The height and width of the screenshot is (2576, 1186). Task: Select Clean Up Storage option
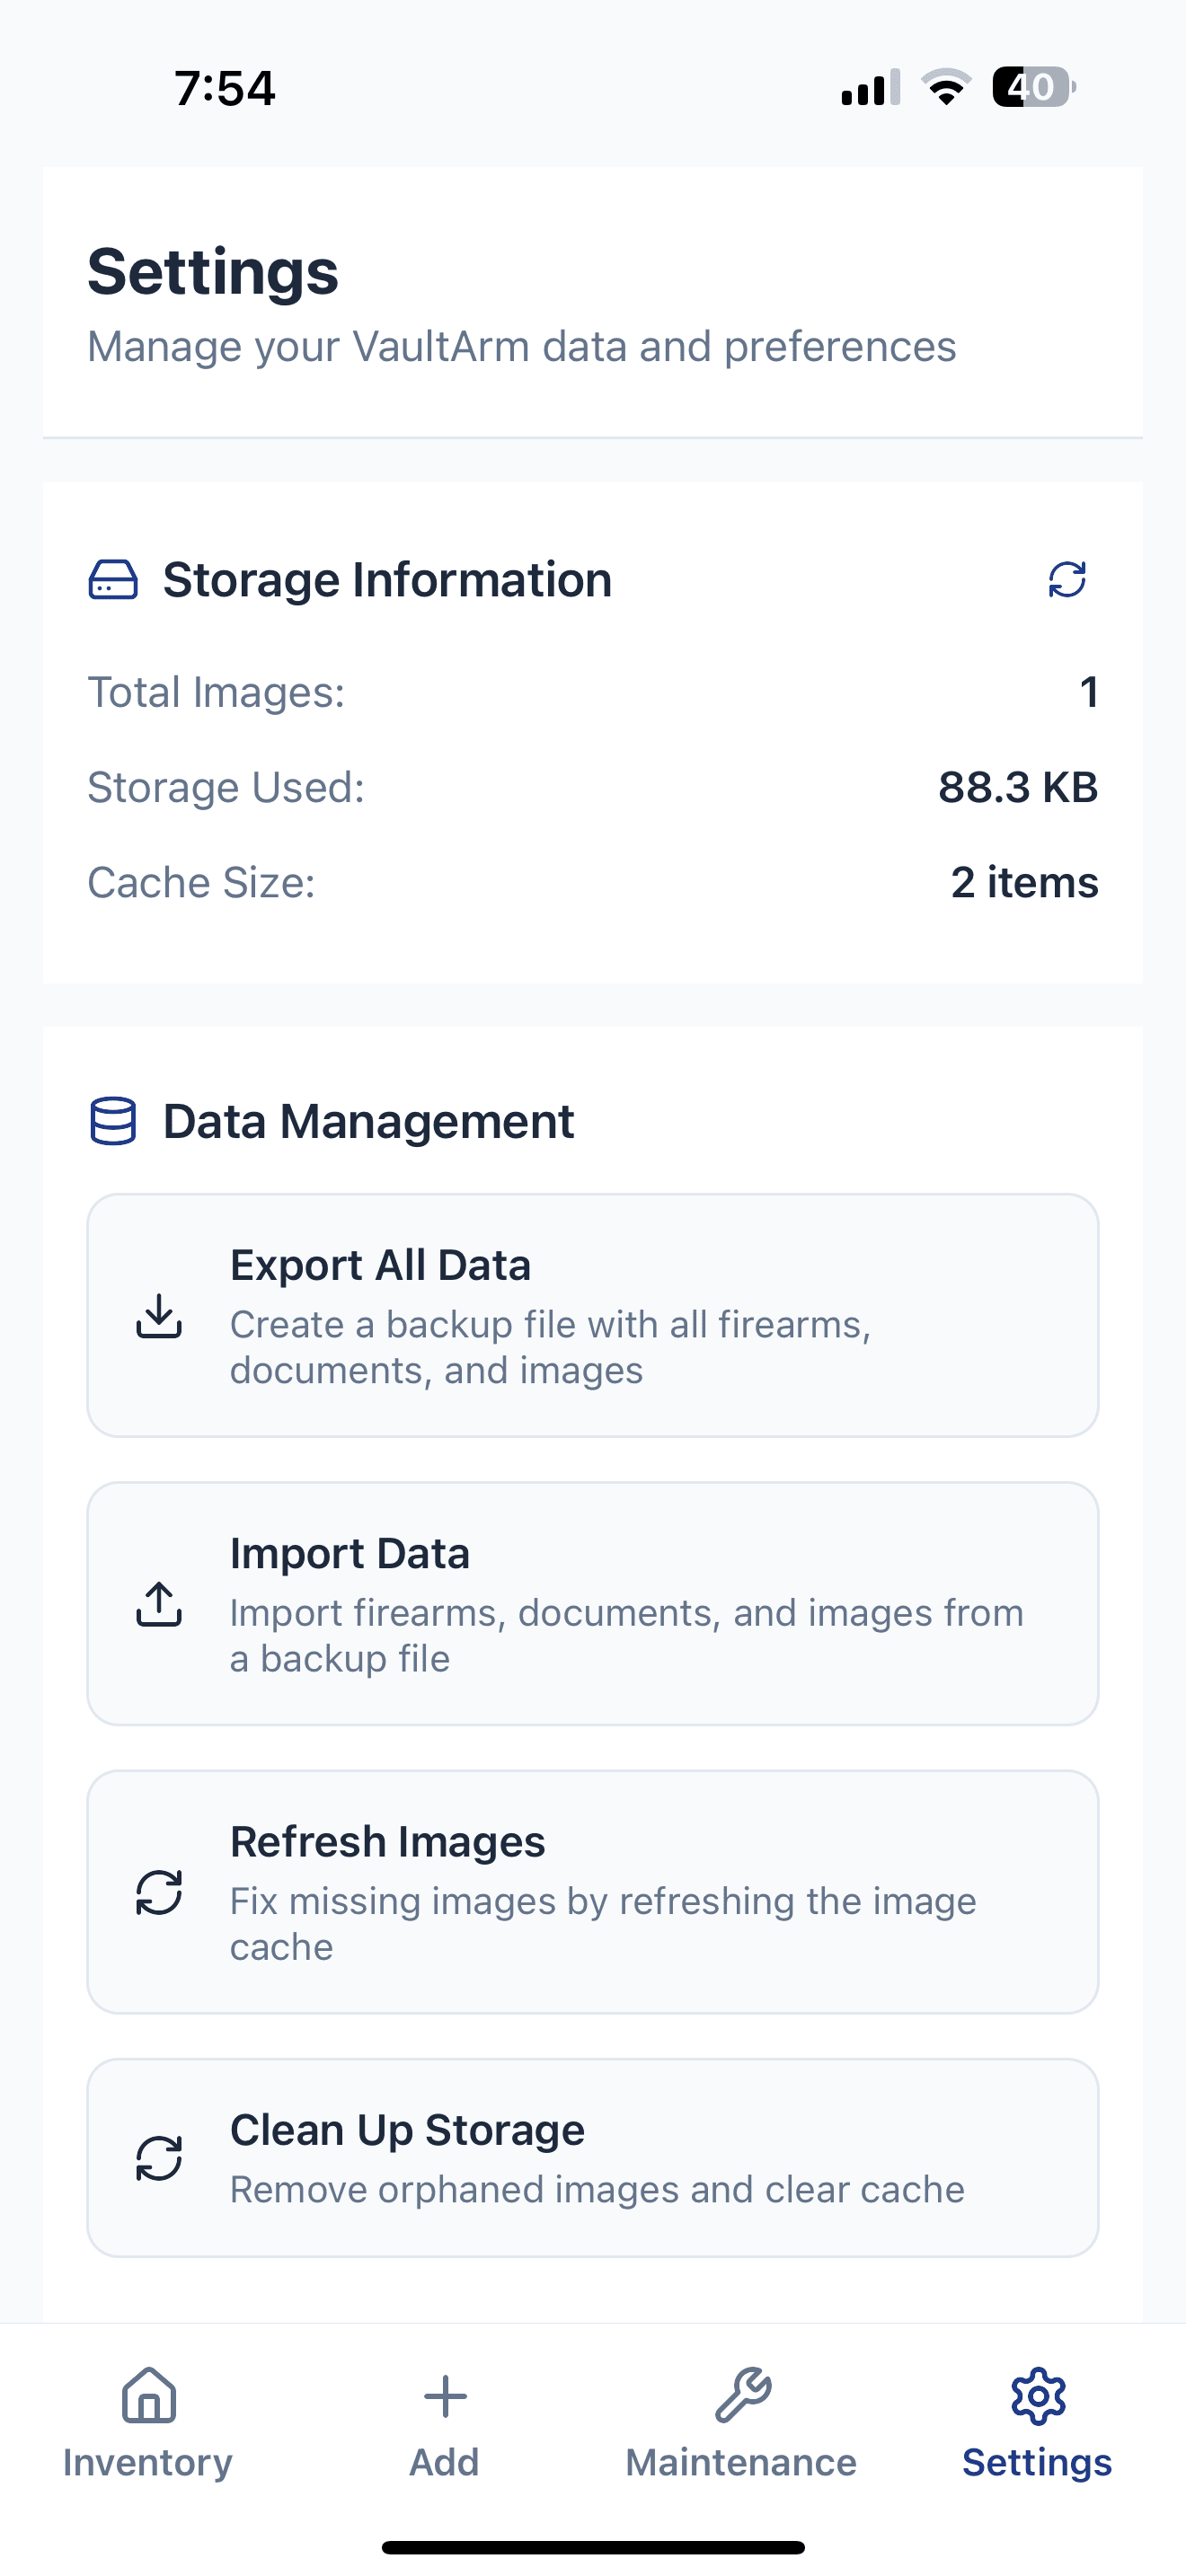[592, 2158]
